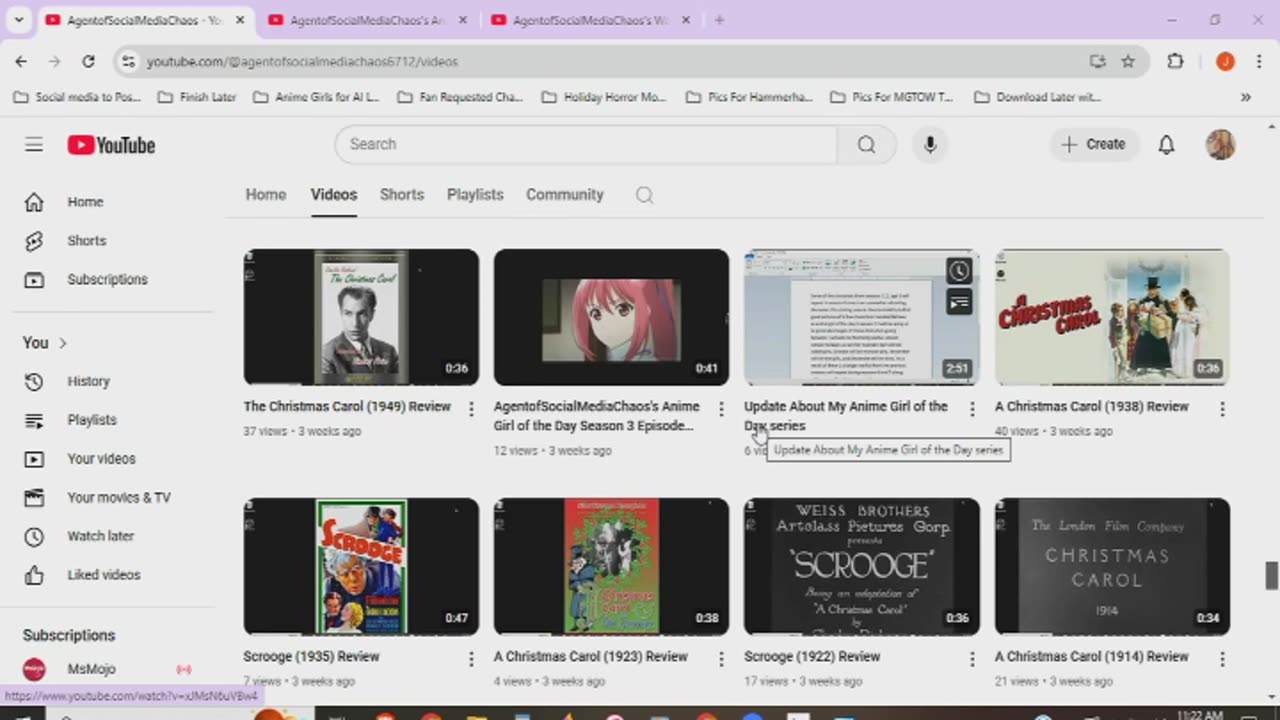
Task: Open browser extensions puzzle icon
Action: (1175, 61)
